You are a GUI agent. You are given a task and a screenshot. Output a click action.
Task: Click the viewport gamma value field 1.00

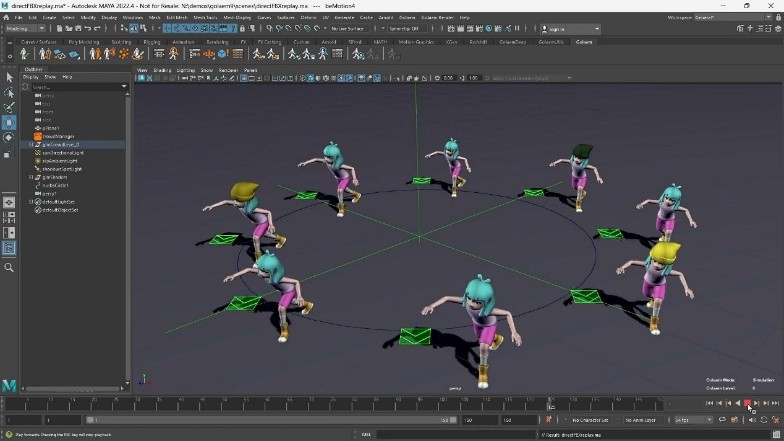coord(474,78)
